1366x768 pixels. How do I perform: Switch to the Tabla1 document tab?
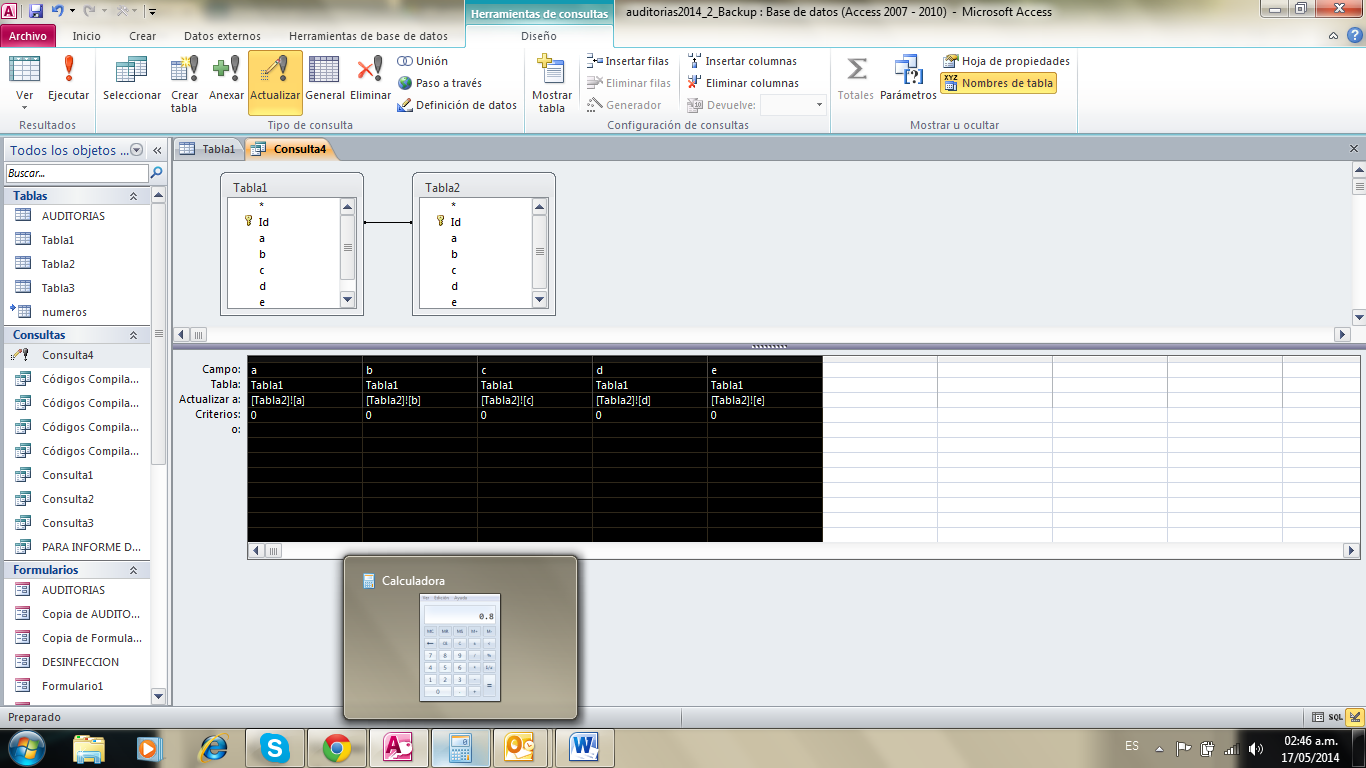(209, 149)
